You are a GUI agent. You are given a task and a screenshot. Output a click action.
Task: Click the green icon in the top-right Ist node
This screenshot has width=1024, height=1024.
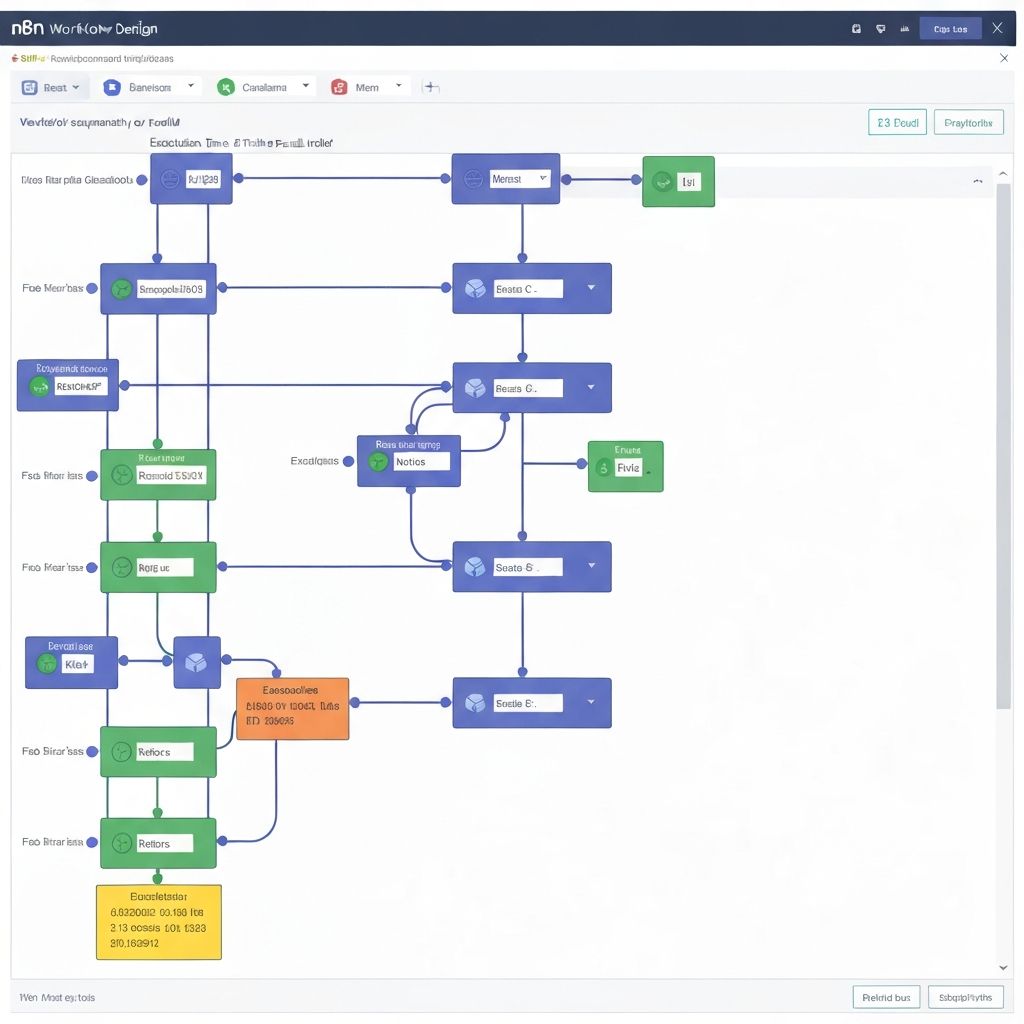(x=661, y=182)
